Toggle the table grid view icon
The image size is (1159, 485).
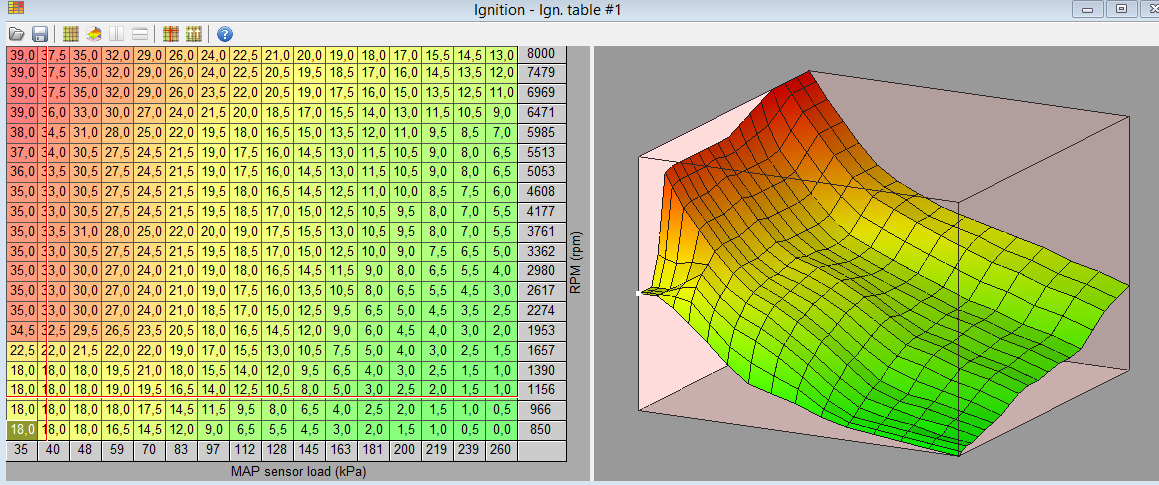click(x=71, y=34)
